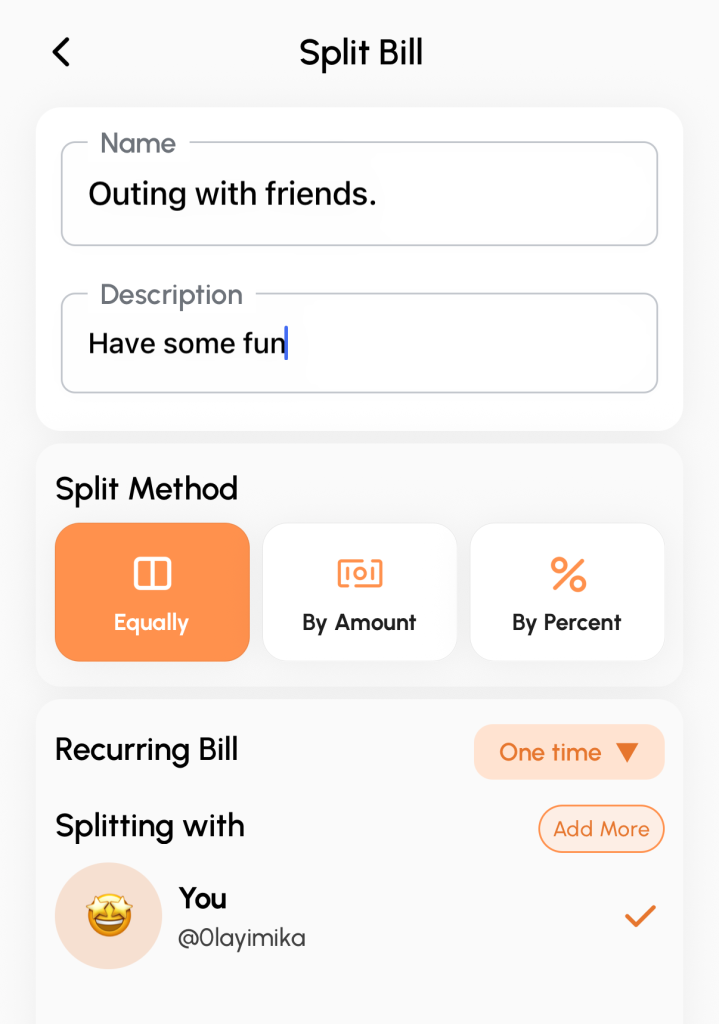Tap the You participant name

[x=203, y=898]
